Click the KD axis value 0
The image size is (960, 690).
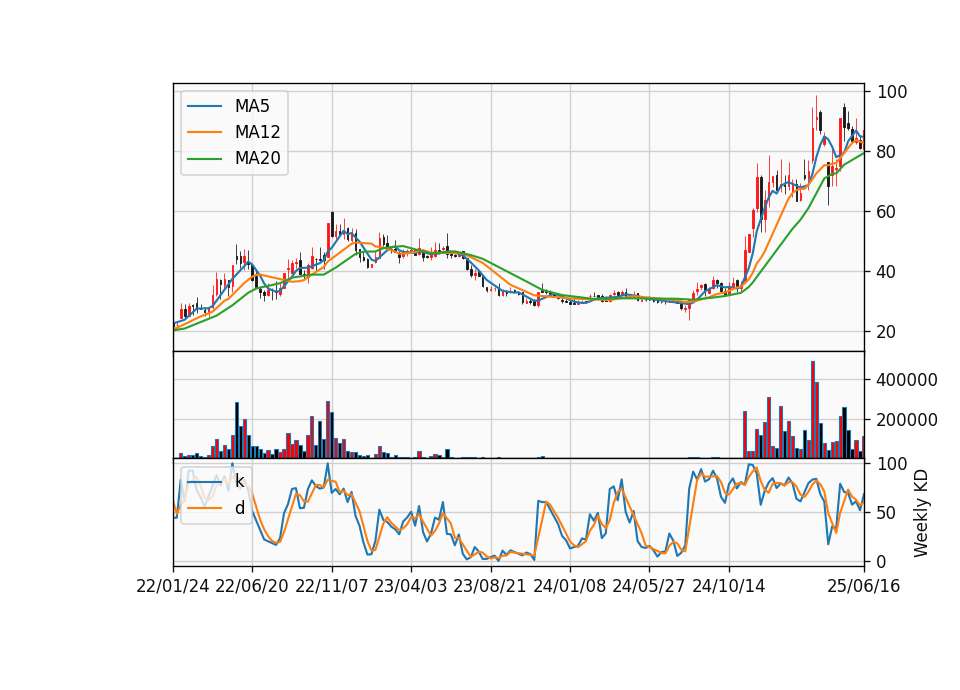(x=882, y=561)
